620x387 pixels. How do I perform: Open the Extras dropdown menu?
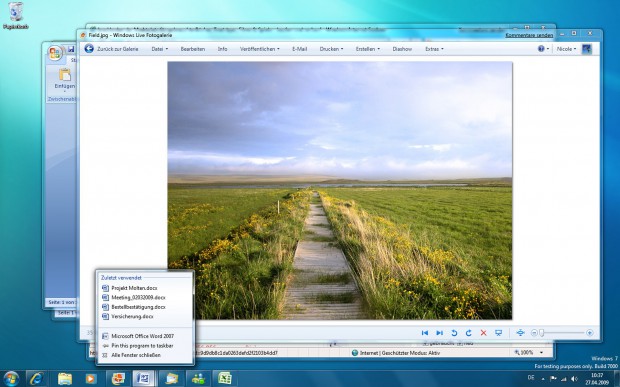(x=434, y=49)
